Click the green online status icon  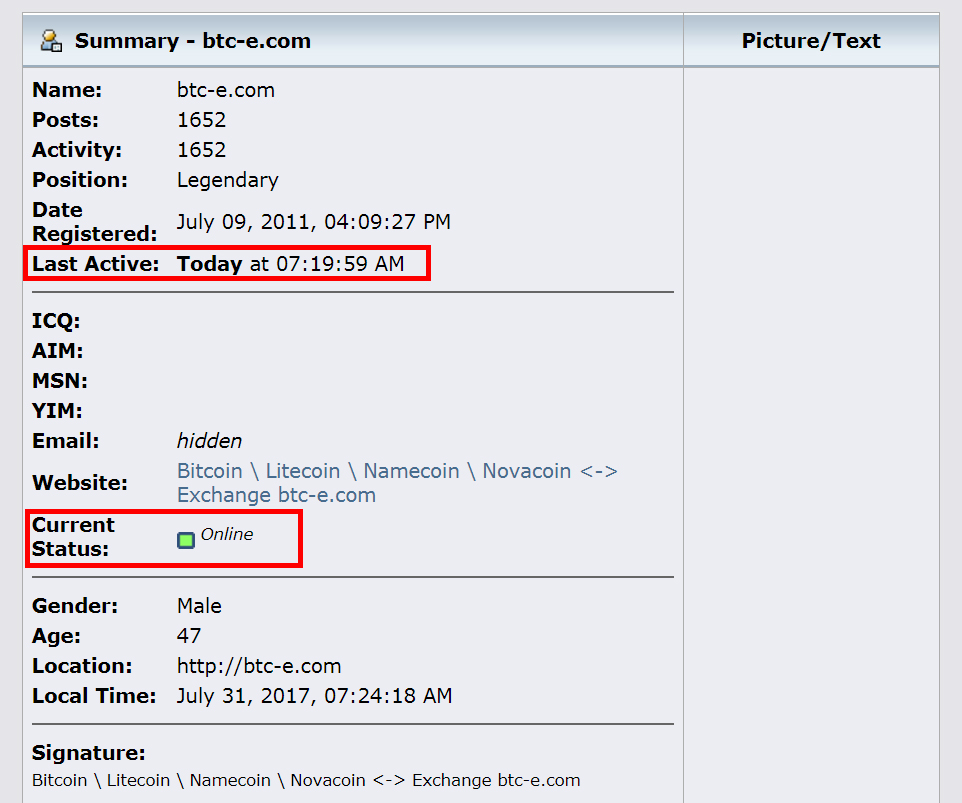[186, 540]
